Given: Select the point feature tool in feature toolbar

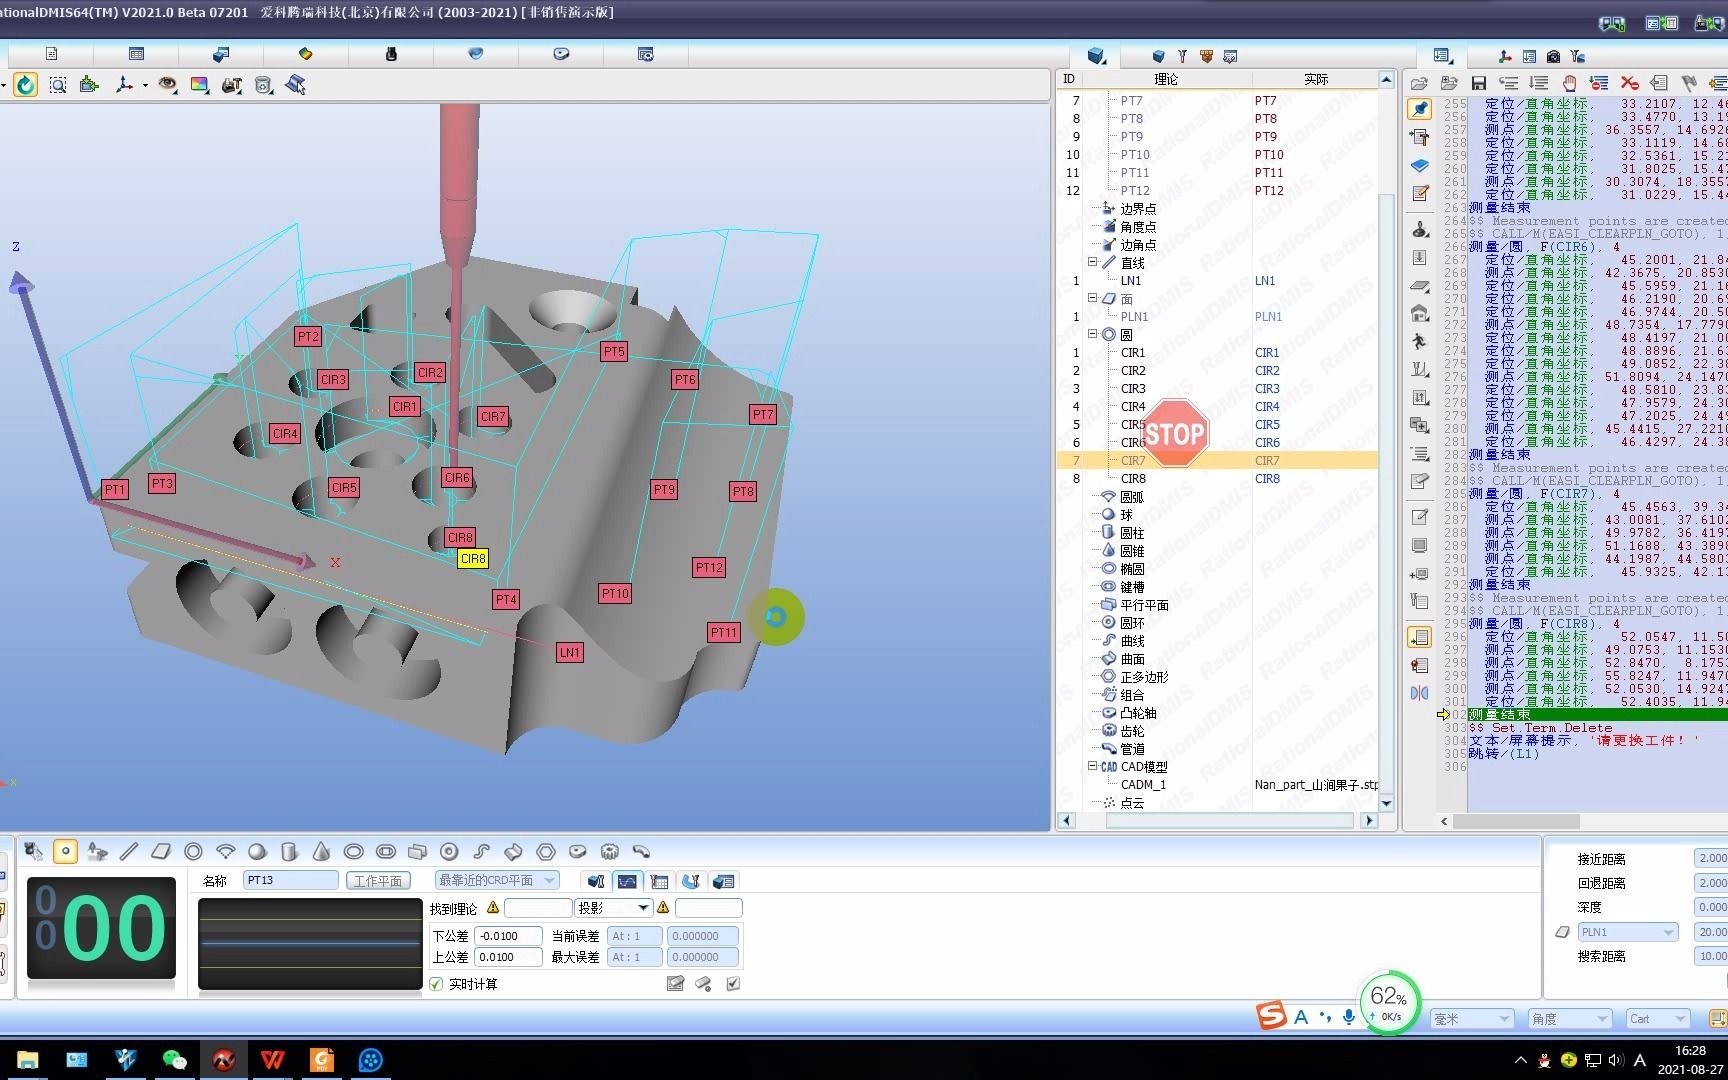Looking at the screenshot, I should (65, 852).
